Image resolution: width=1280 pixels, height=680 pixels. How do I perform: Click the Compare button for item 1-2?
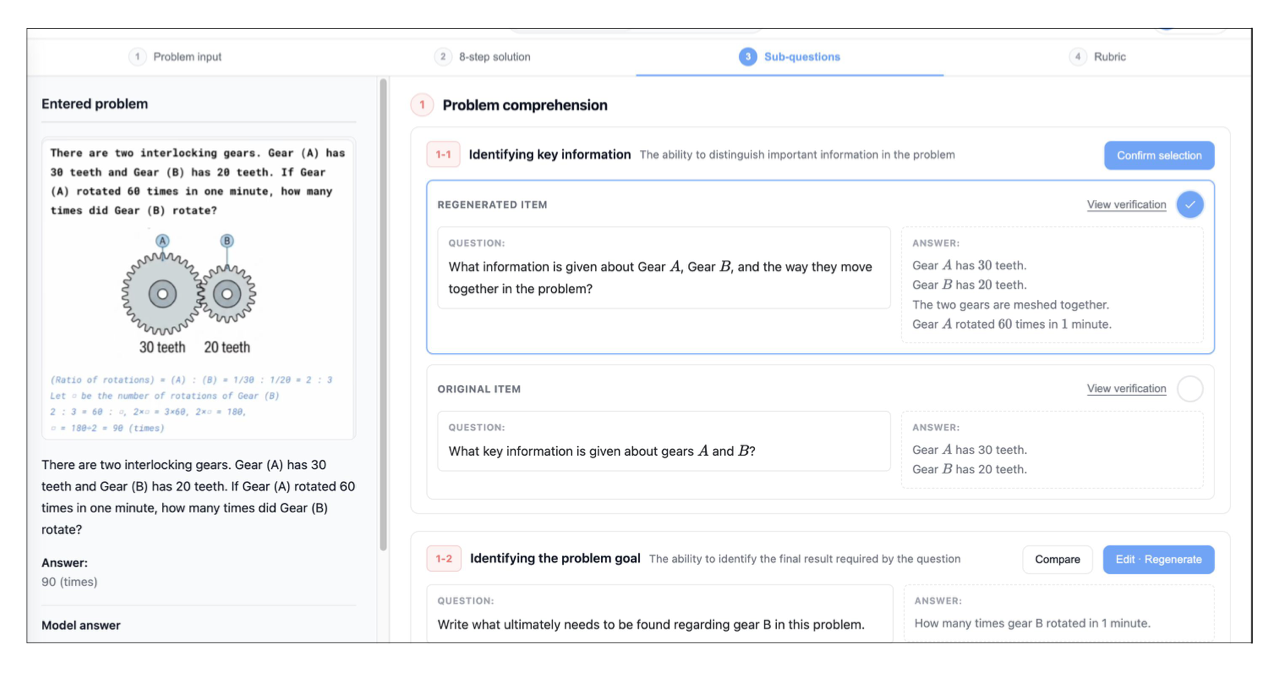(x=1057, y=559)
